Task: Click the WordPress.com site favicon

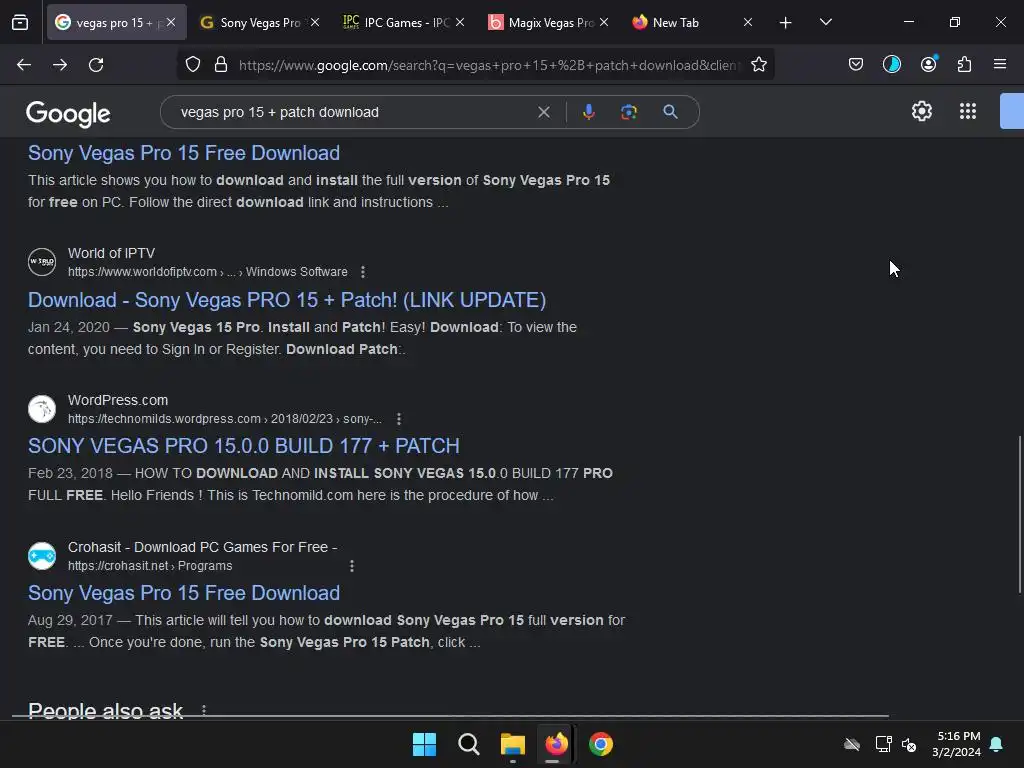Action: coord(42,409)
